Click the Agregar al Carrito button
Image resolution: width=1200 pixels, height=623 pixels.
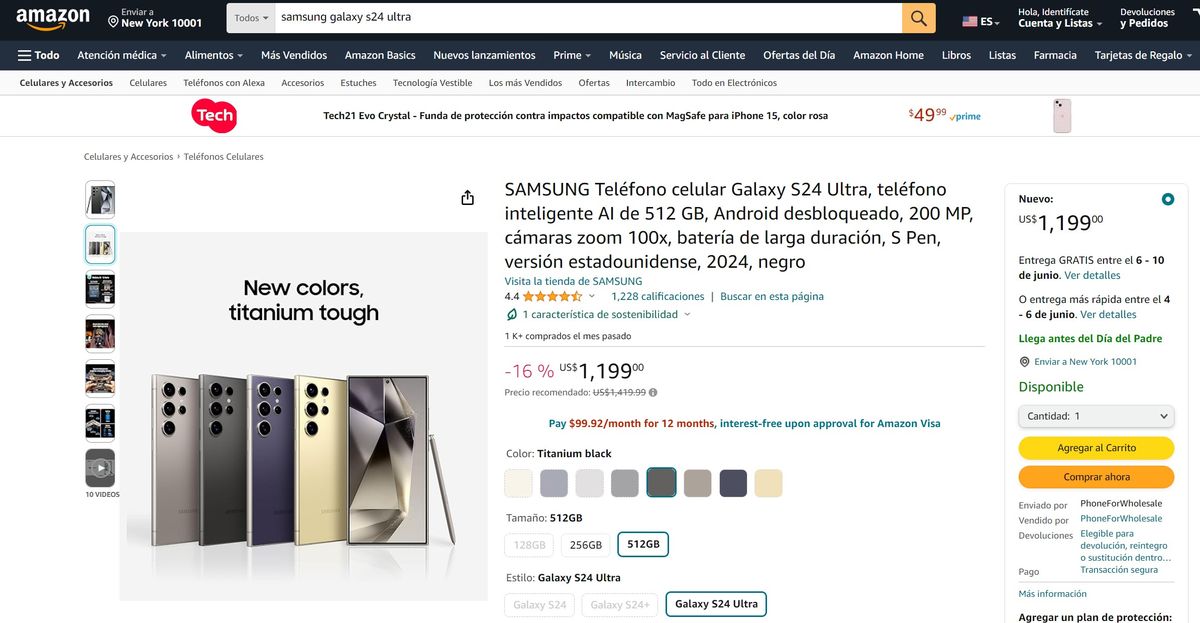tap(1096, 448)
